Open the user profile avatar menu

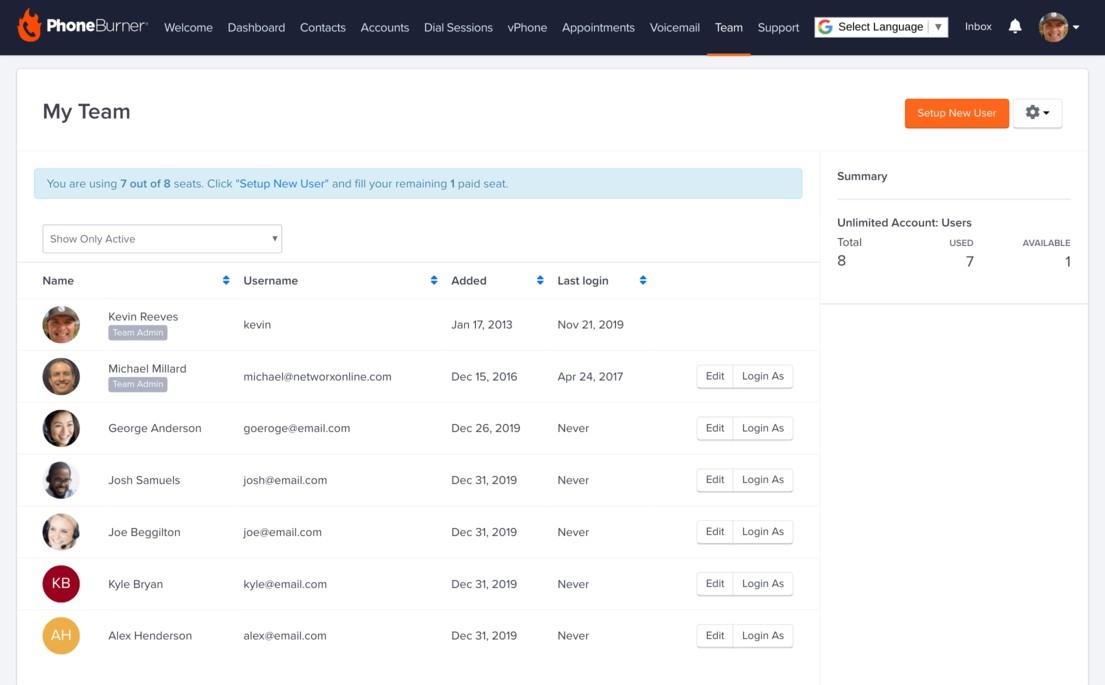point(1059,27)
